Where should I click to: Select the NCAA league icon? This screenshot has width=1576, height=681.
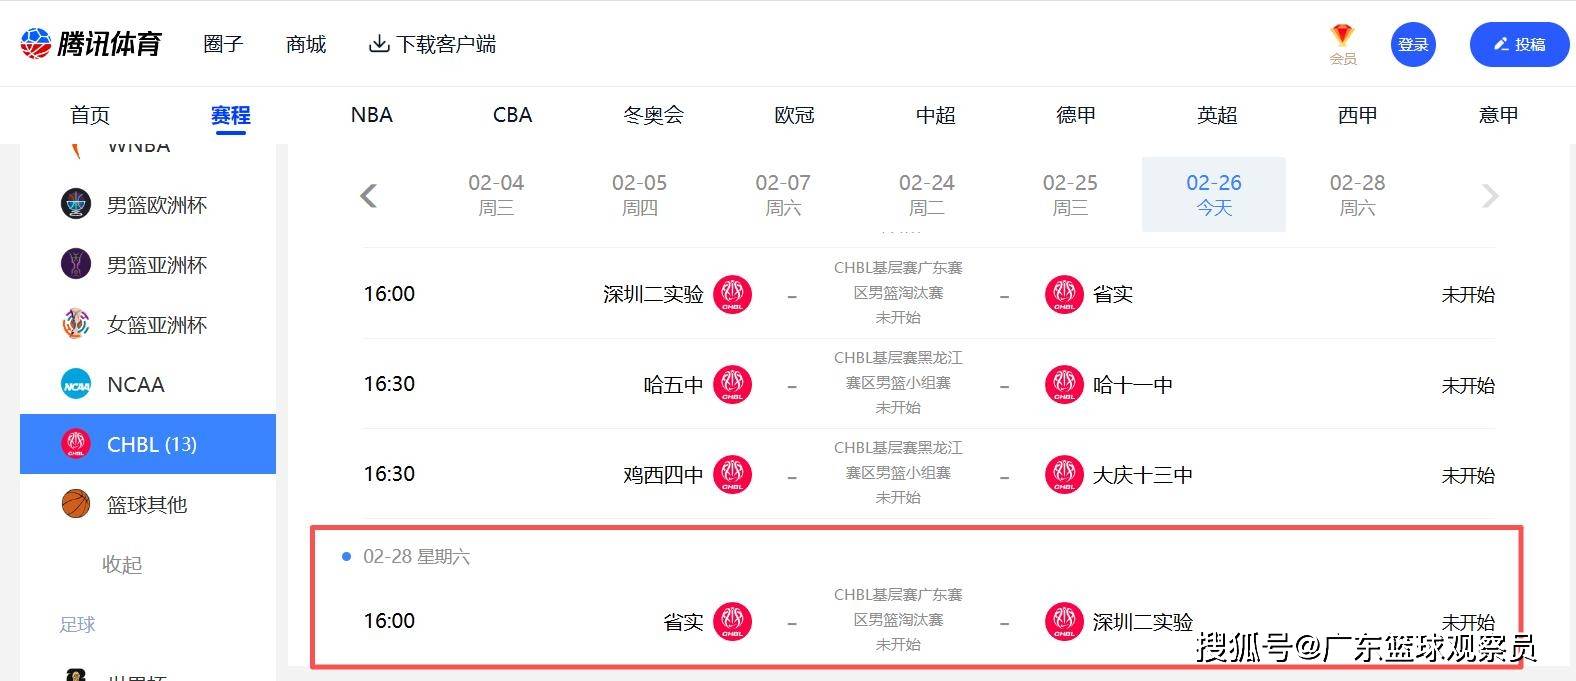point(76,385)
